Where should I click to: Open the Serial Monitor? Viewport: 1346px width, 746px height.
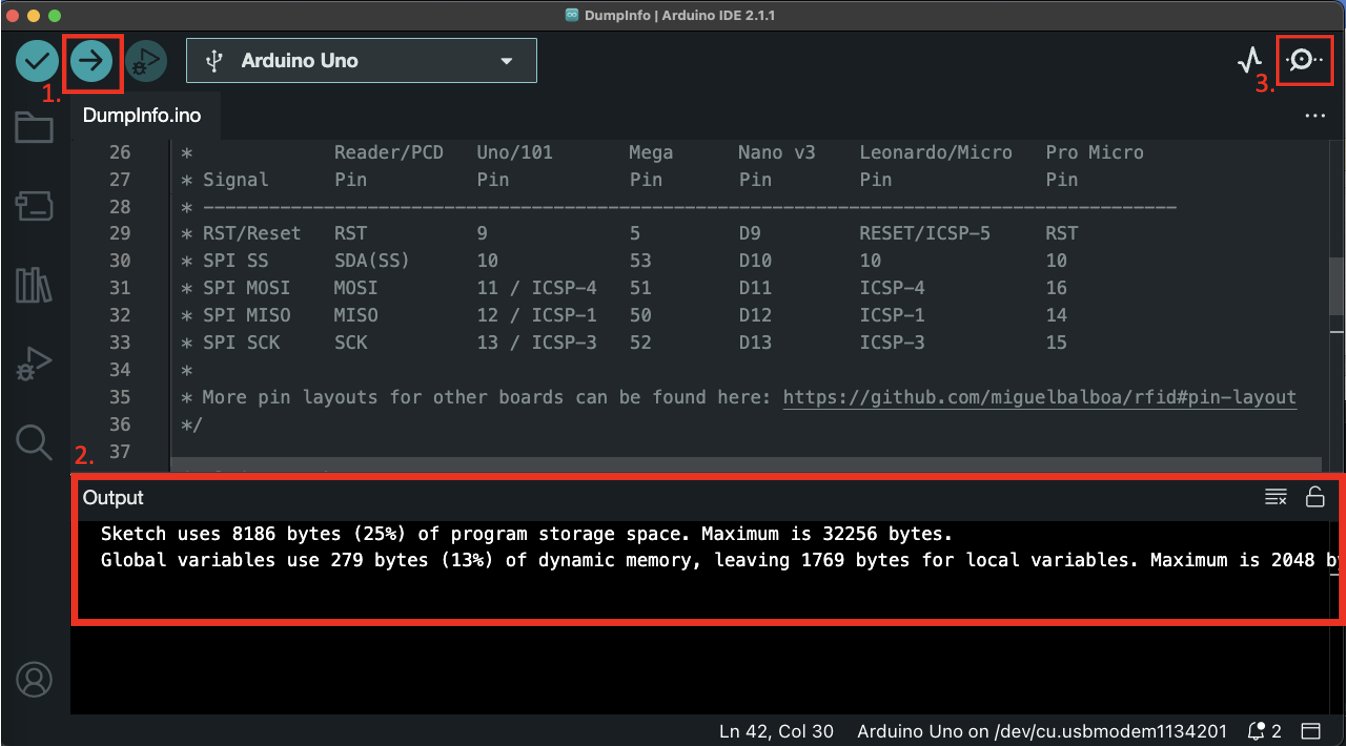(1304, 61)
